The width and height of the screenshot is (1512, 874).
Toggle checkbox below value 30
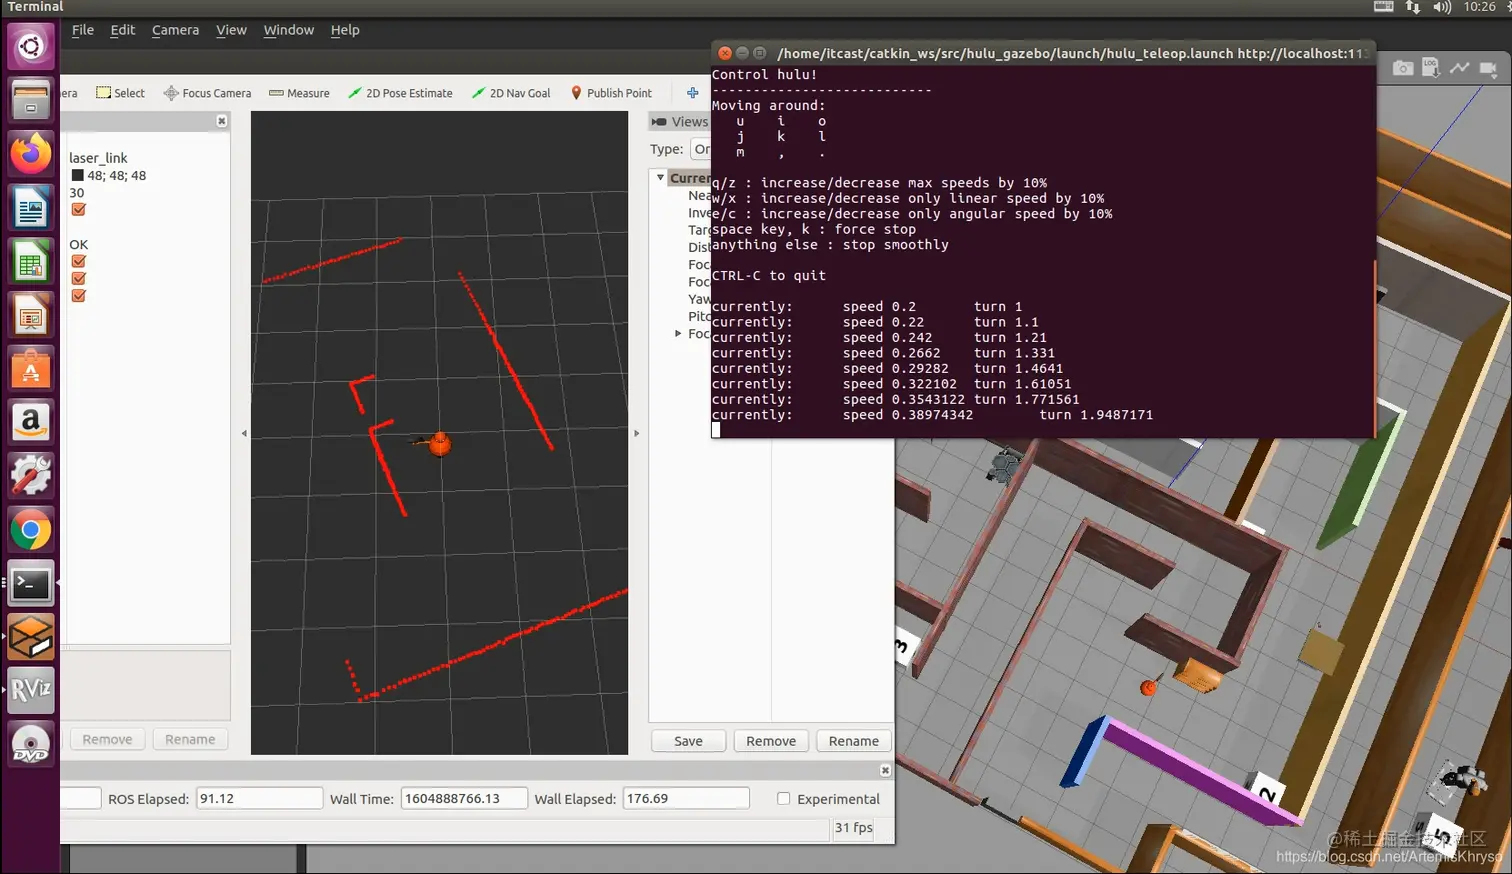click(79, 210)
